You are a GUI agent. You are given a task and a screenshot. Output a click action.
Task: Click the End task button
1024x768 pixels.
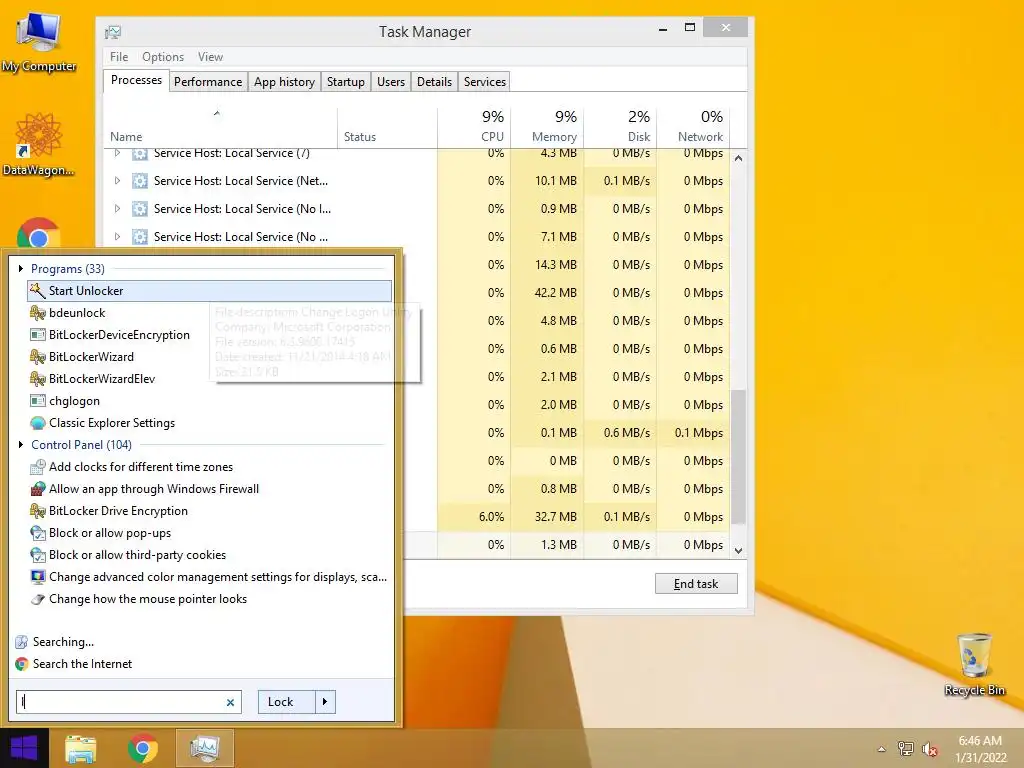[696, 584]
